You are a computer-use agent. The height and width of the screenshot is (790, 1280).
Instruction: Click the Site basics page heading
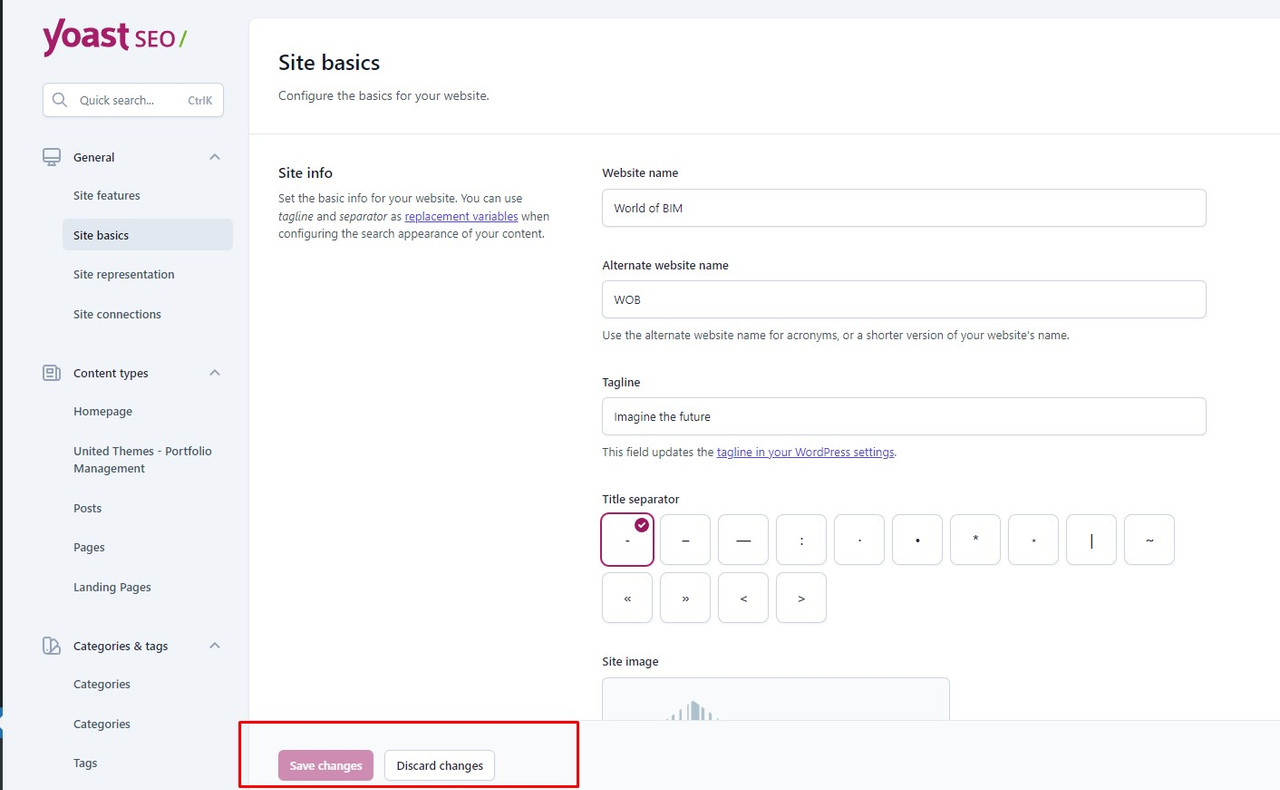(x=329, y=62)
